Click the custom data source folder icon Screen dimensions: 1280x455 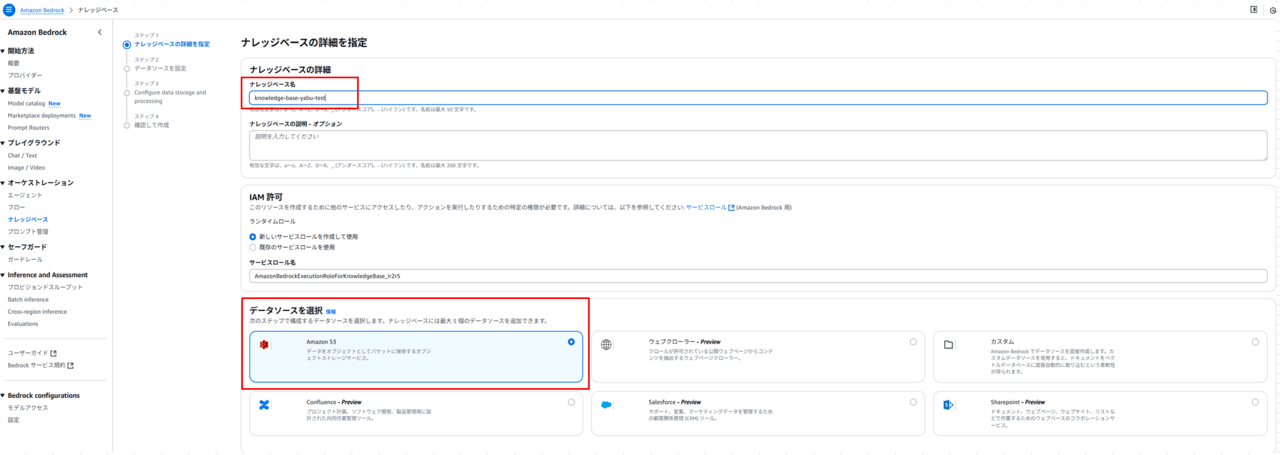tap(948, 344)
